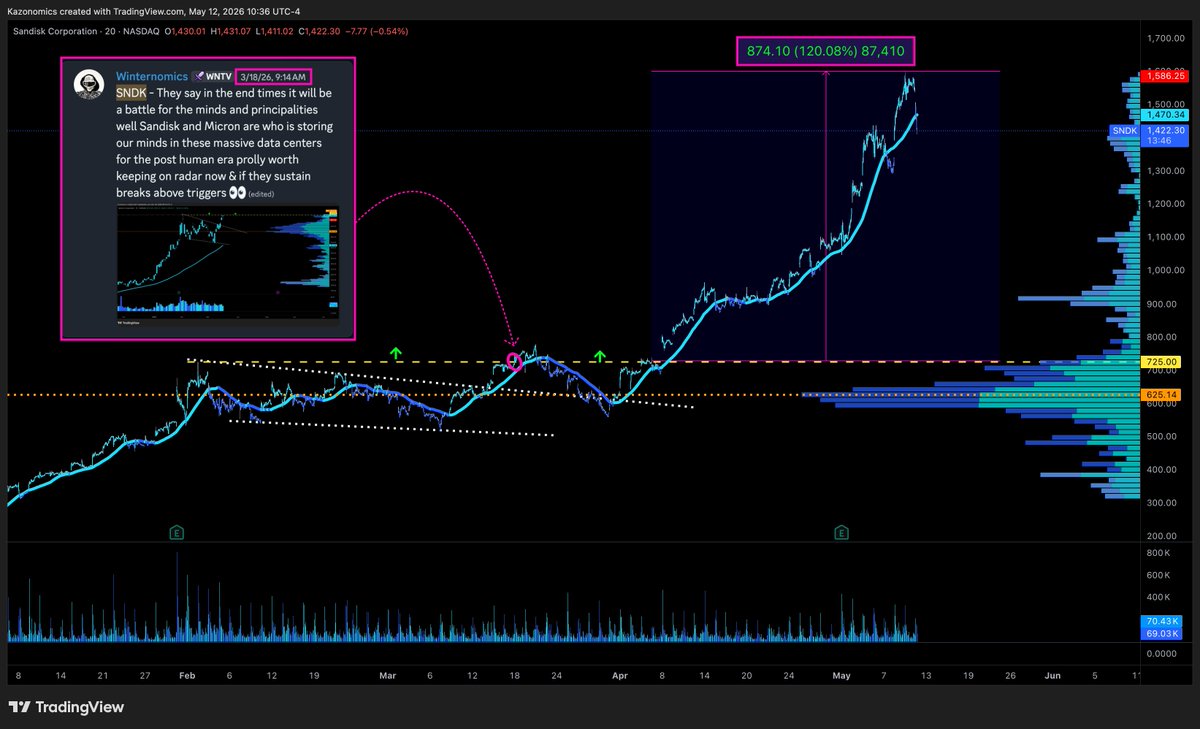Click the earnings E marker near February
The image size is (1200, 729).
177,531
